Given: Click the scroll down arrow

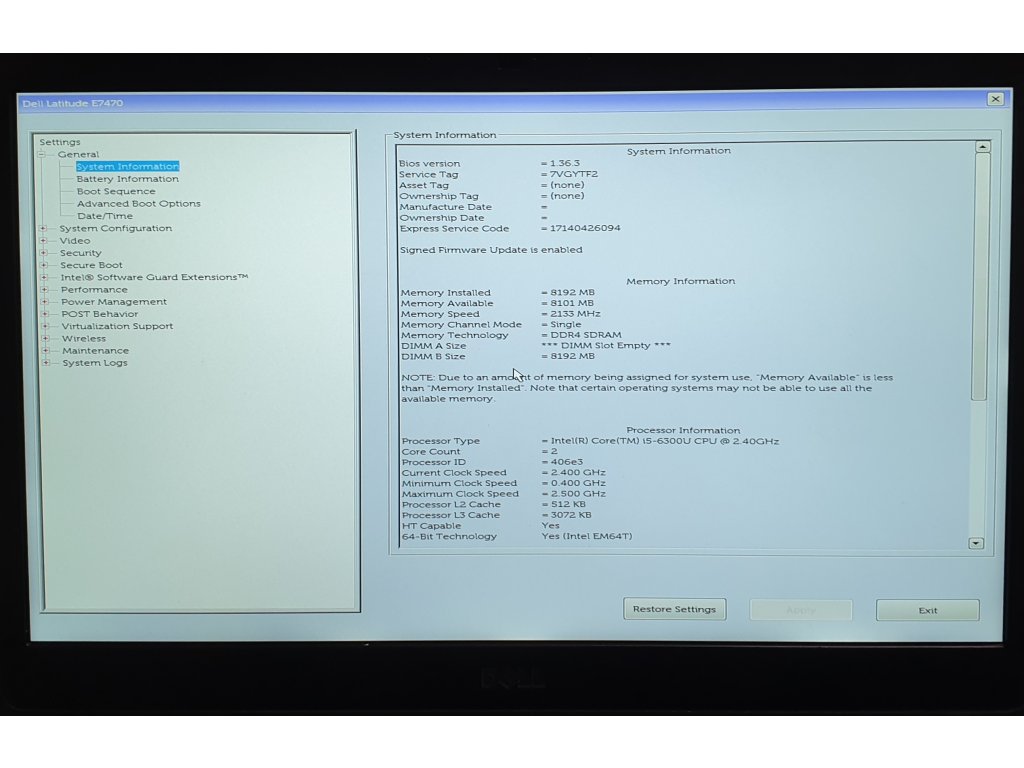Looking at the screenshot, I should pyautogui.click(x=976, y=543).
